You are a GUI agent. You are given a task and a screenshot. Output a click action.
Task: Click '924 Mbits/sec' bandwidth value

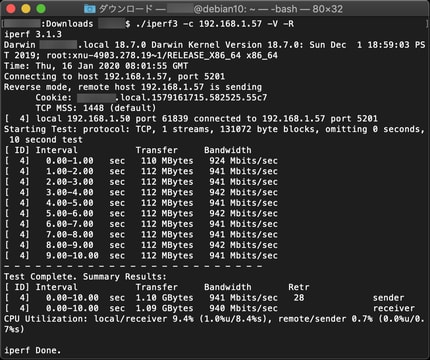click(243, 161)
